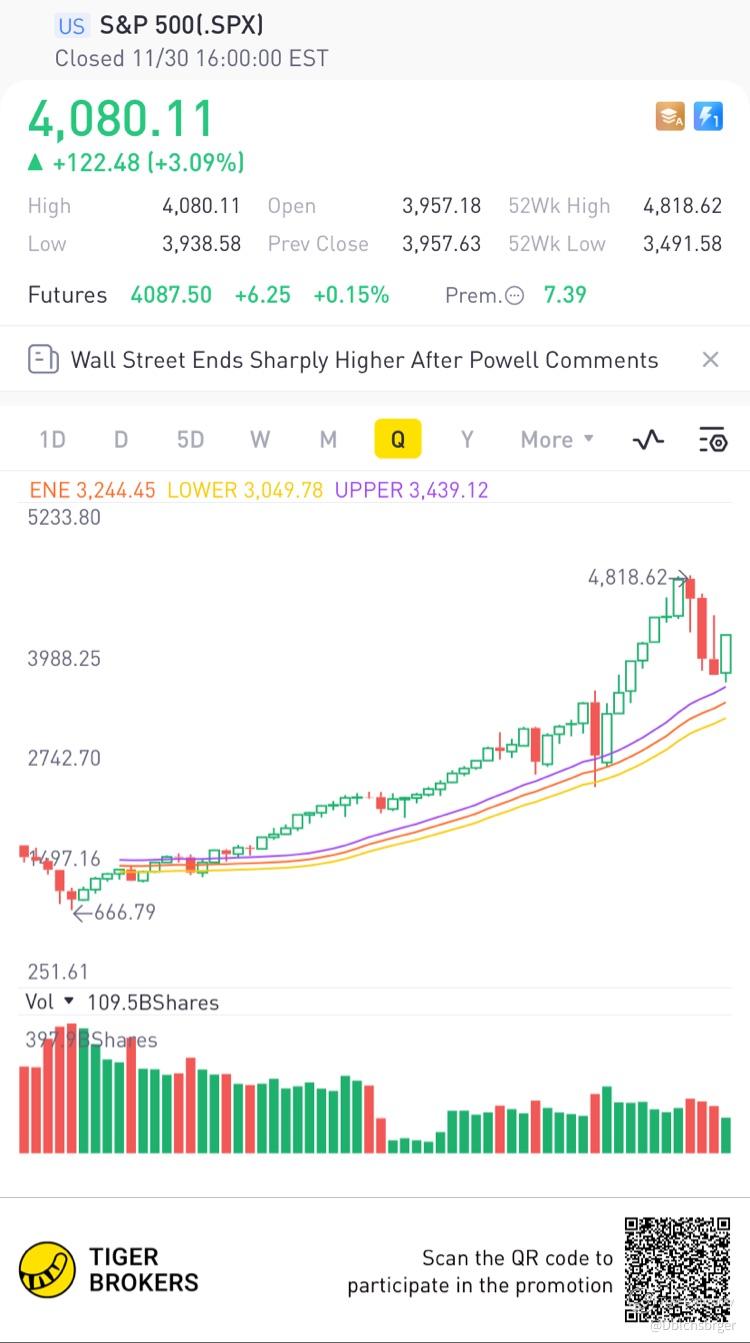Expand the Vol indicator dropdown arrow
Image resolution: width=750 pixels, height=1343 pixels.
(69, 1001)
